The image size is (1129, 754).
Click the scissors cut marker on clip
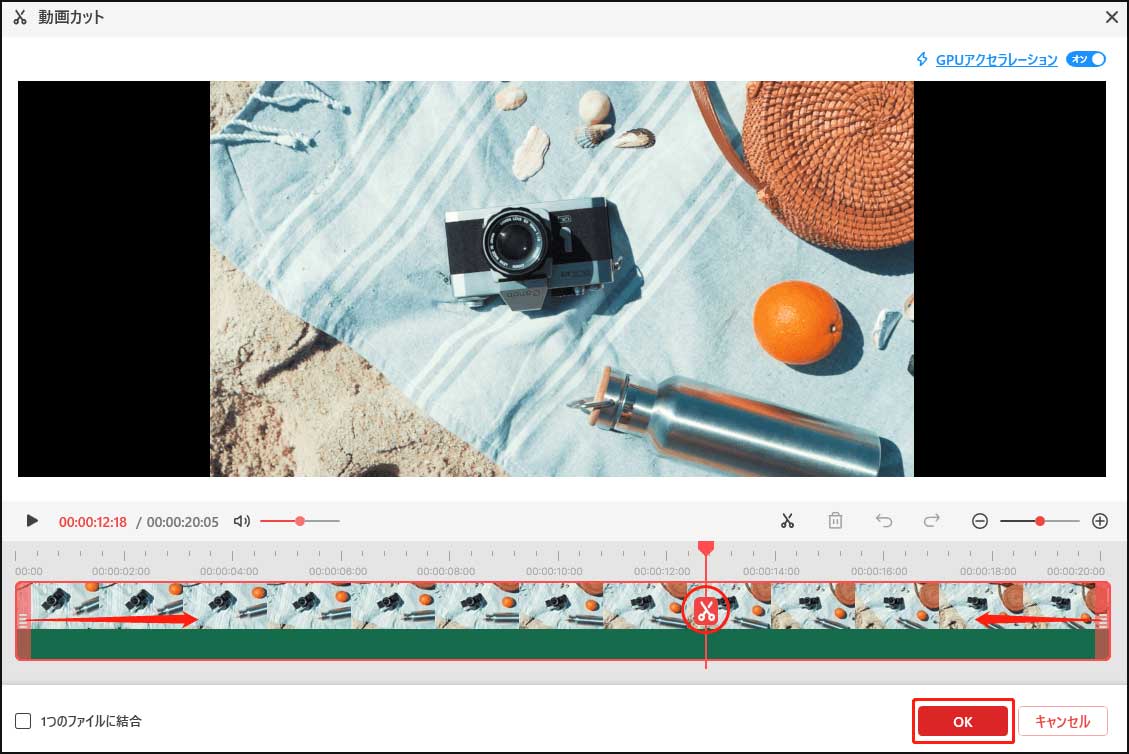pyautogui.click(x=706, y=611)
